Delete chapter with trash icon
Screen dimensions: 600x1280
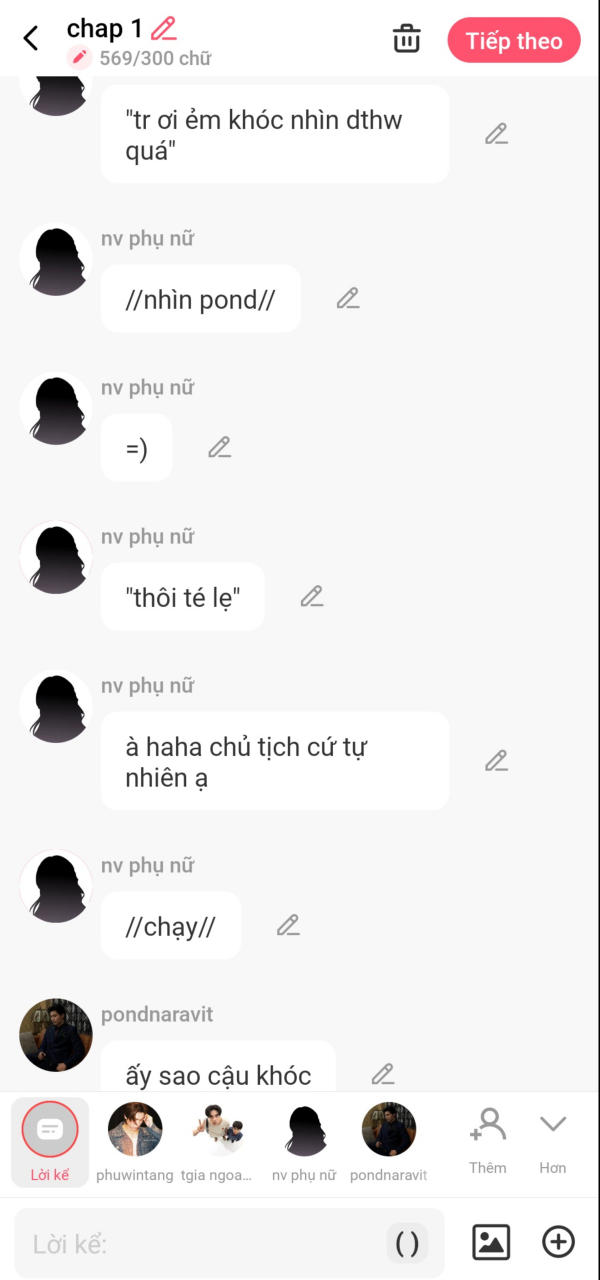click(x=406, y=40)
